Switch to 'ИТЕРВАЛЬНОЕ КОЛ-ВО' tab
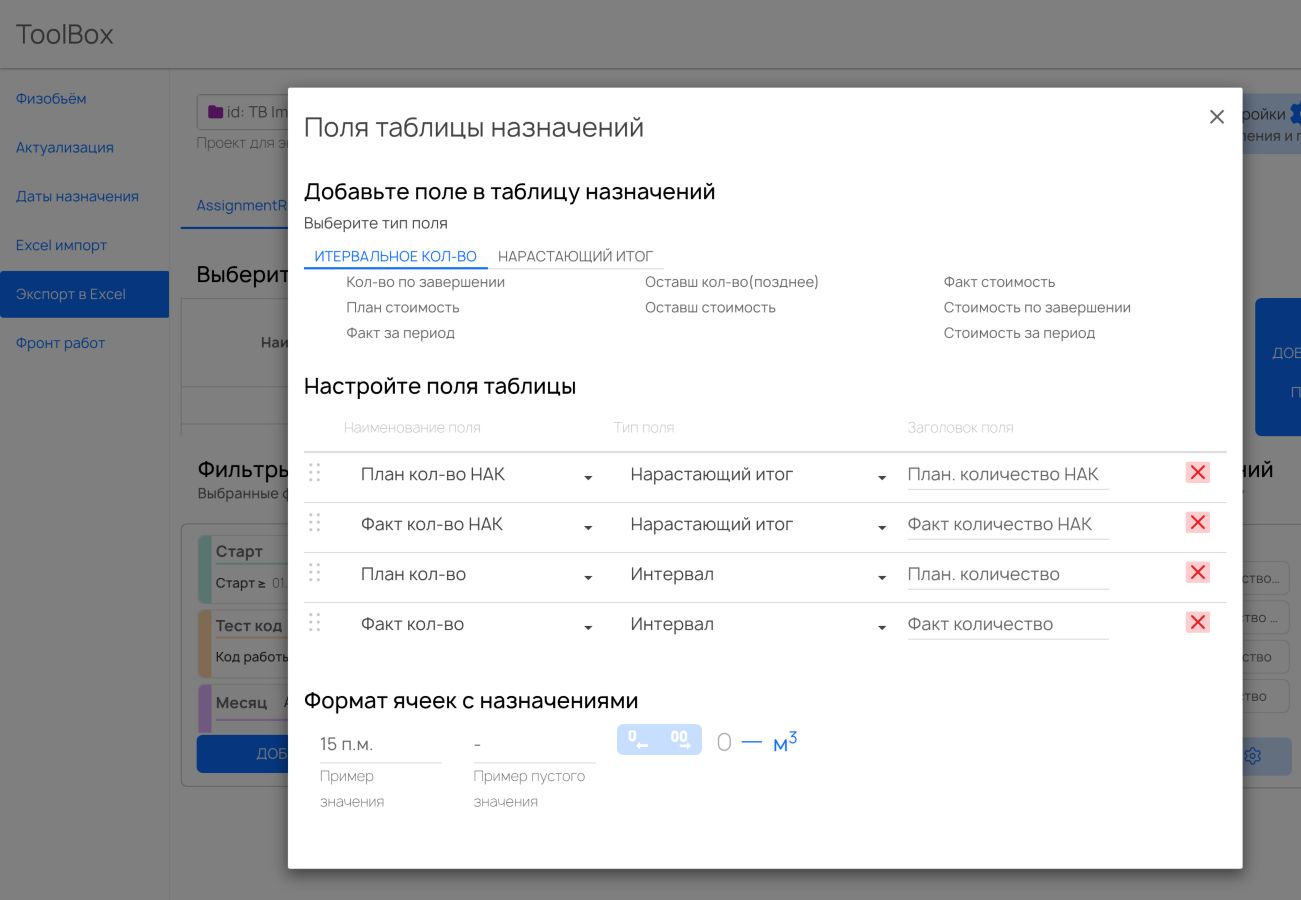Screen dimensions: 1301x900 [x=396, y=256]
